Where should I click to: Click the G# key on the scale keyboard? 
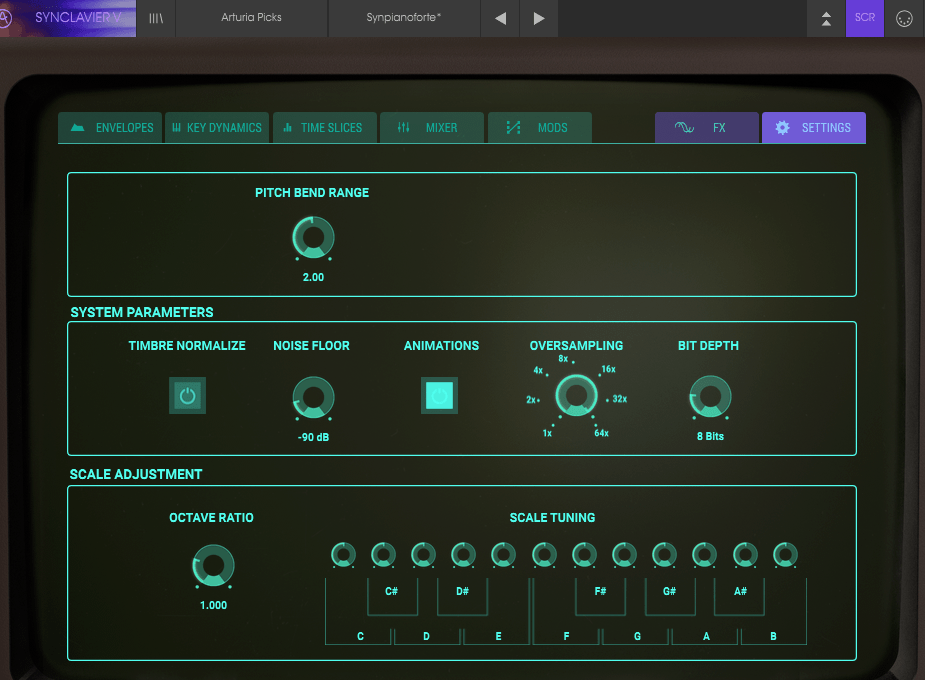point(670,597)
